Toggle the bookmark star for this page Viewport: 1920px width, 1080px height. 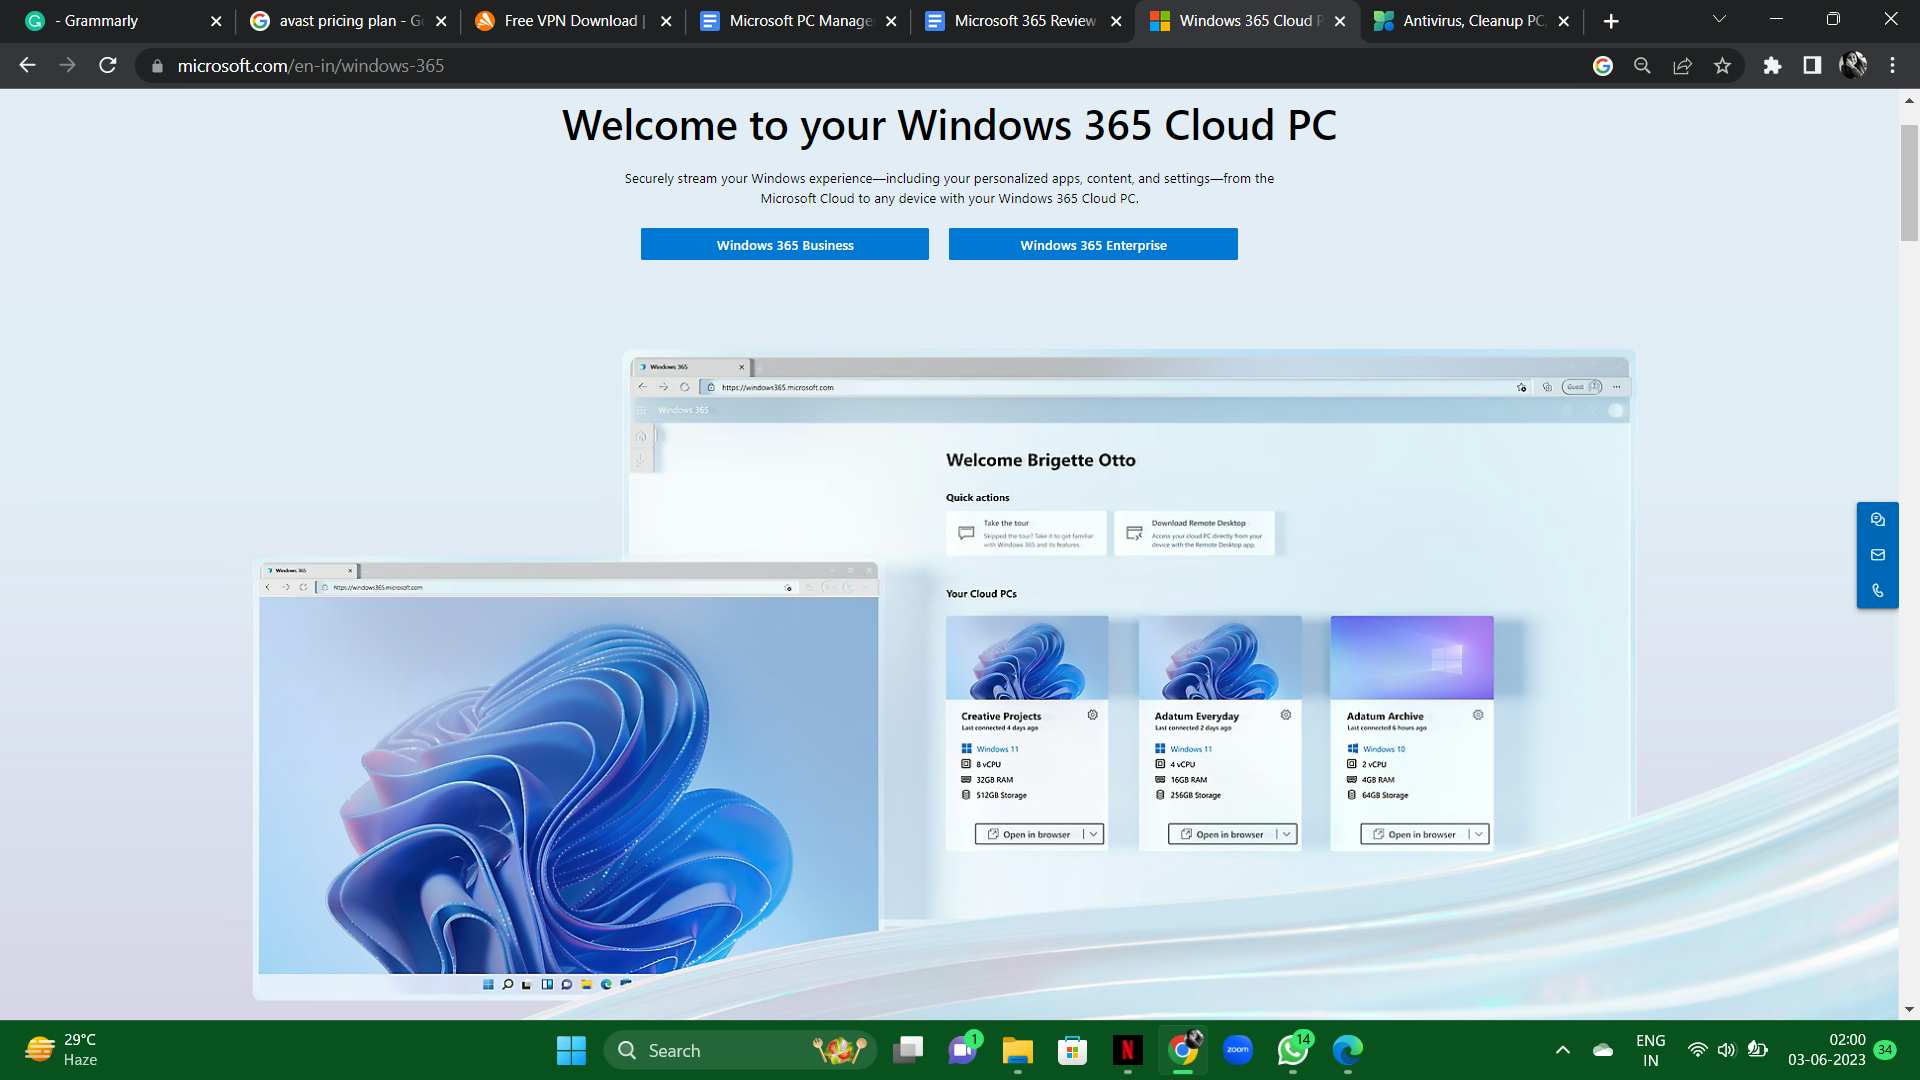click(1723, 65)
